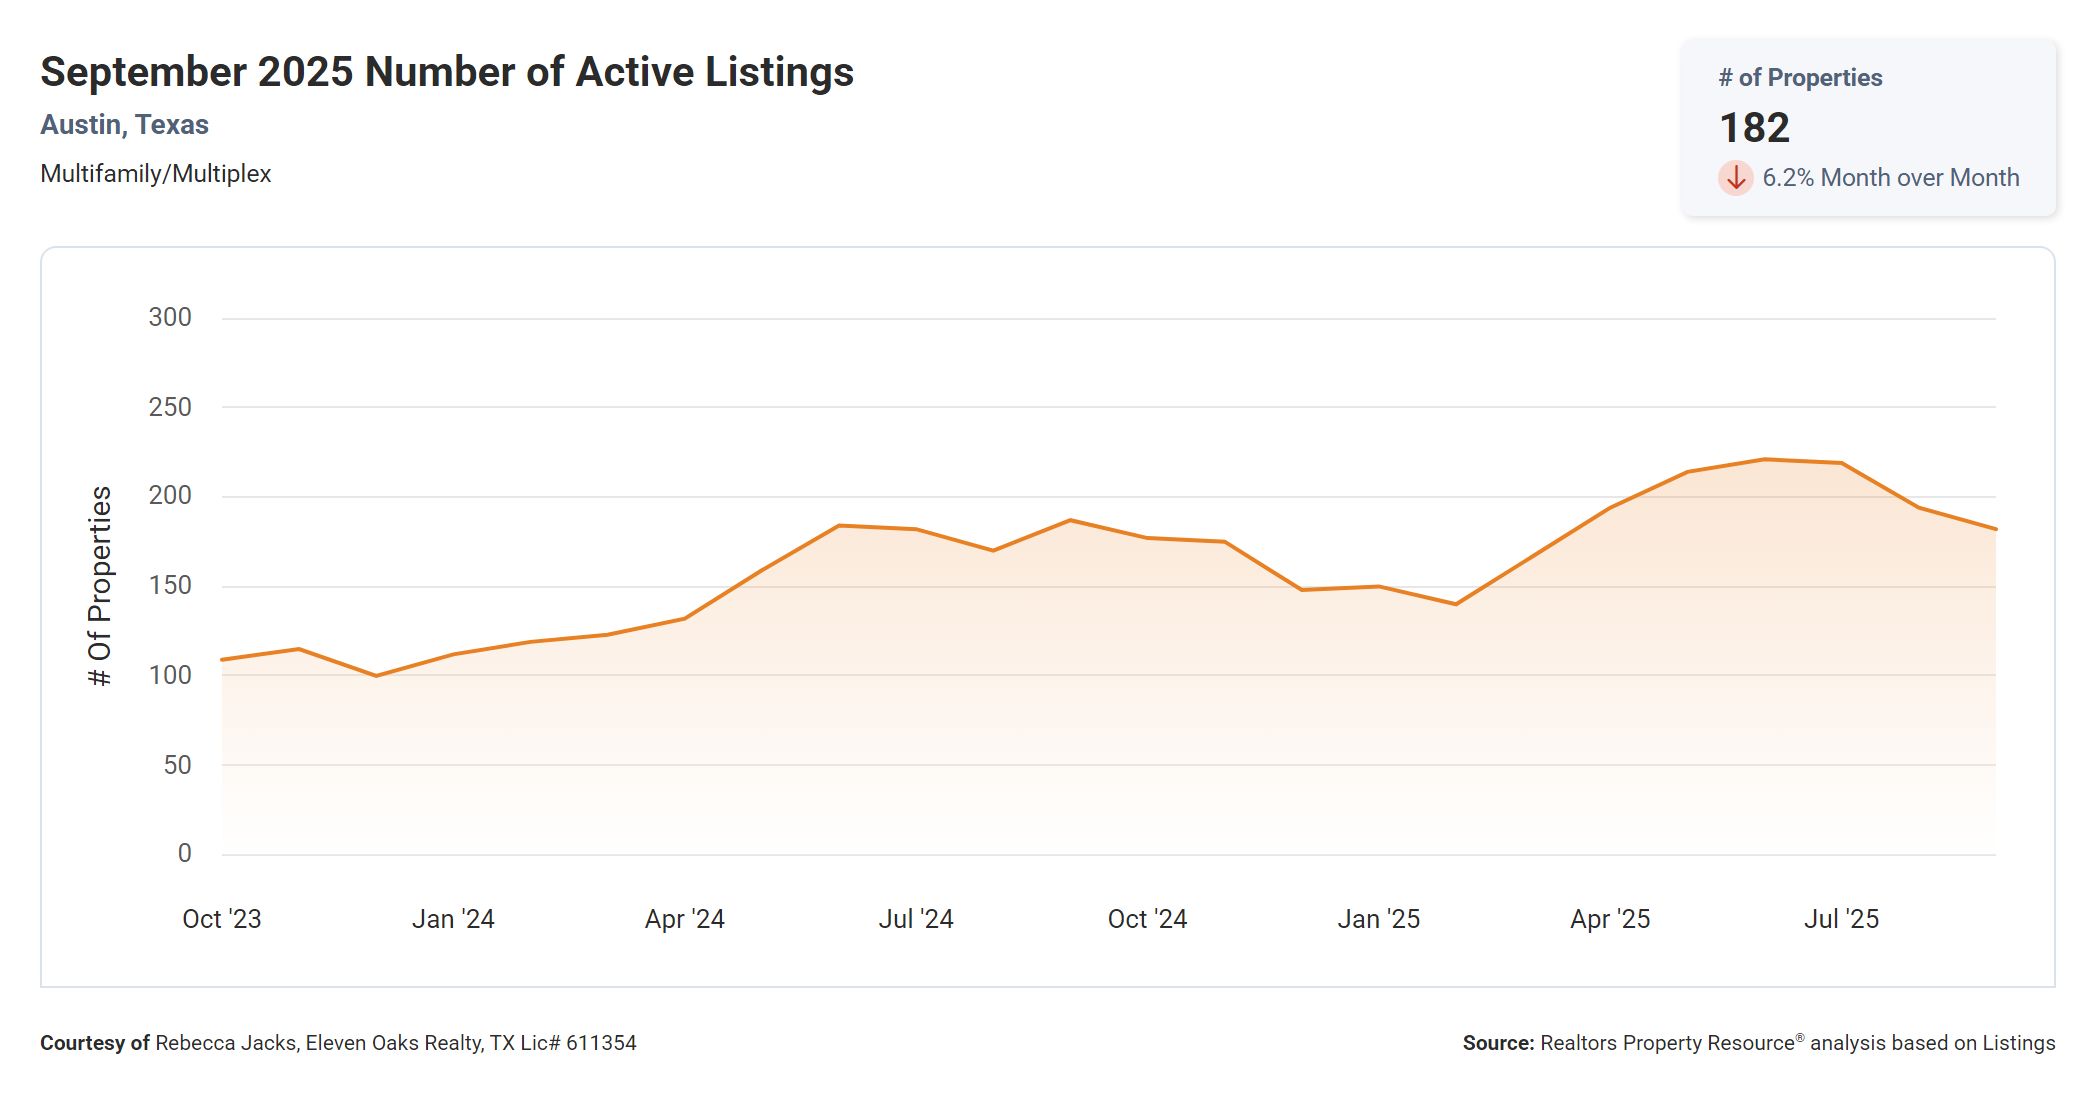The height and width of the screenshot is (1100, 2096).
Task: Click the Jan '24 x-axis label
Action: pyautogui.click(x=453, y=919)
